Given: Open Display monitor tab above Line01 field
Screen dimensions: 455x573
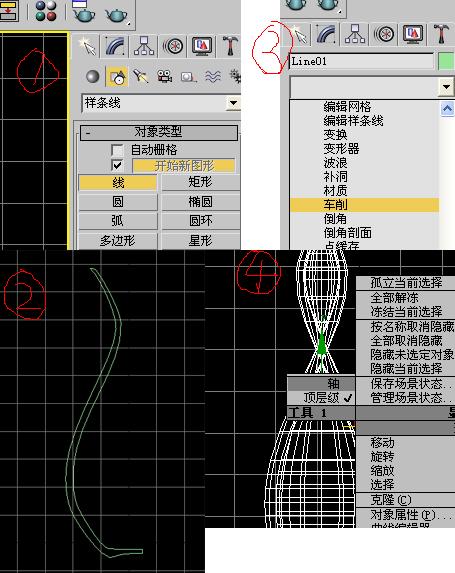Looking at the screenshot, I should pos(413,34).
